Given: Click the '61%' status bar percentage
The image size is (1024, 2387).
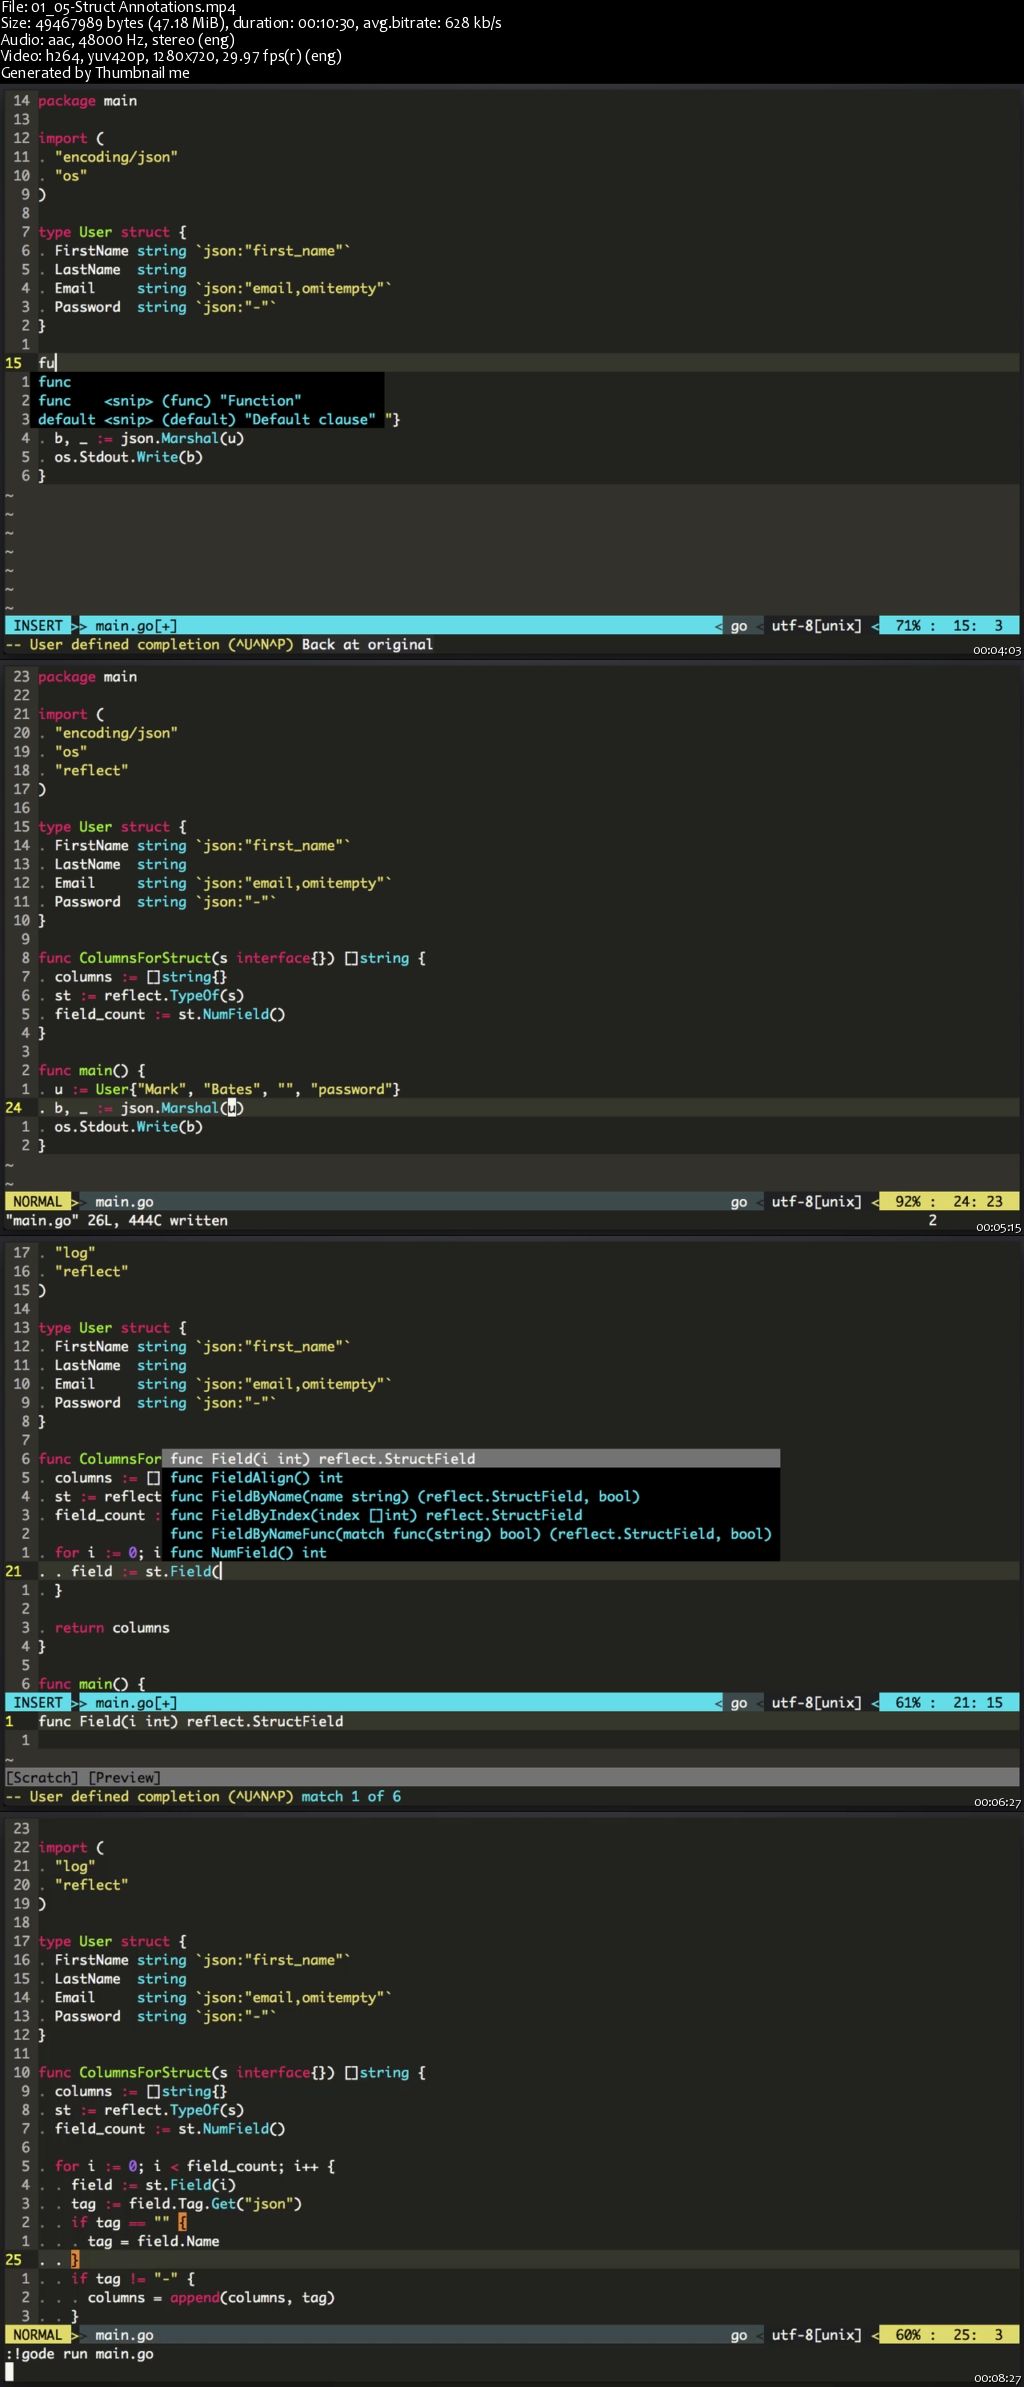Looking at the screenshot, I should [908, 1703].
